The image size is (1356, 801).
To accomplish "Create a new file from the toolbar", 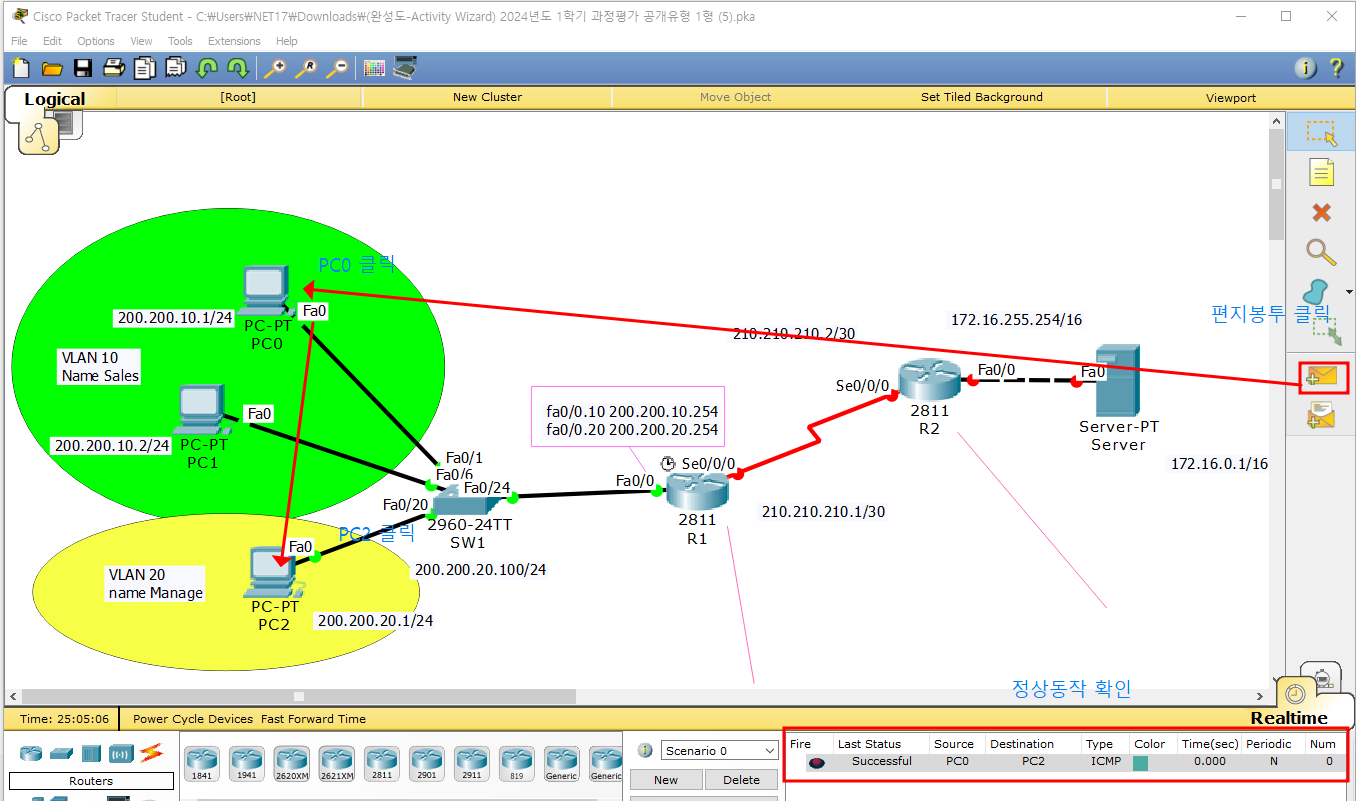I will point(21,68).
